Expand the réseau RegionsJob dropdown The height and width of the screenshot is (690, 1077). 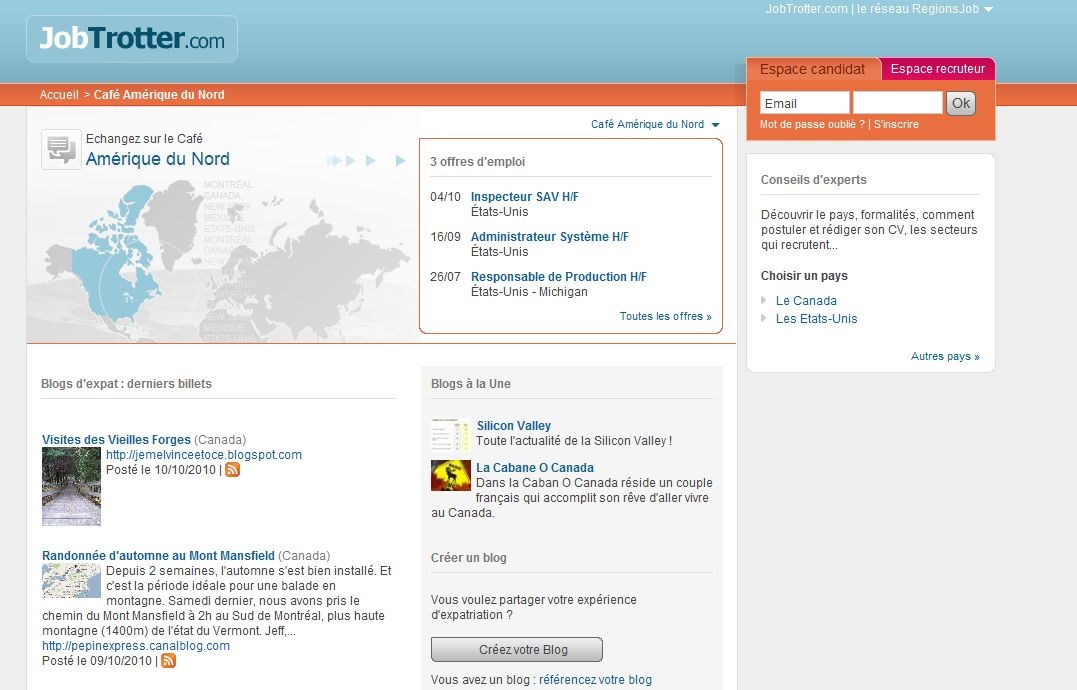click(988, 9)
